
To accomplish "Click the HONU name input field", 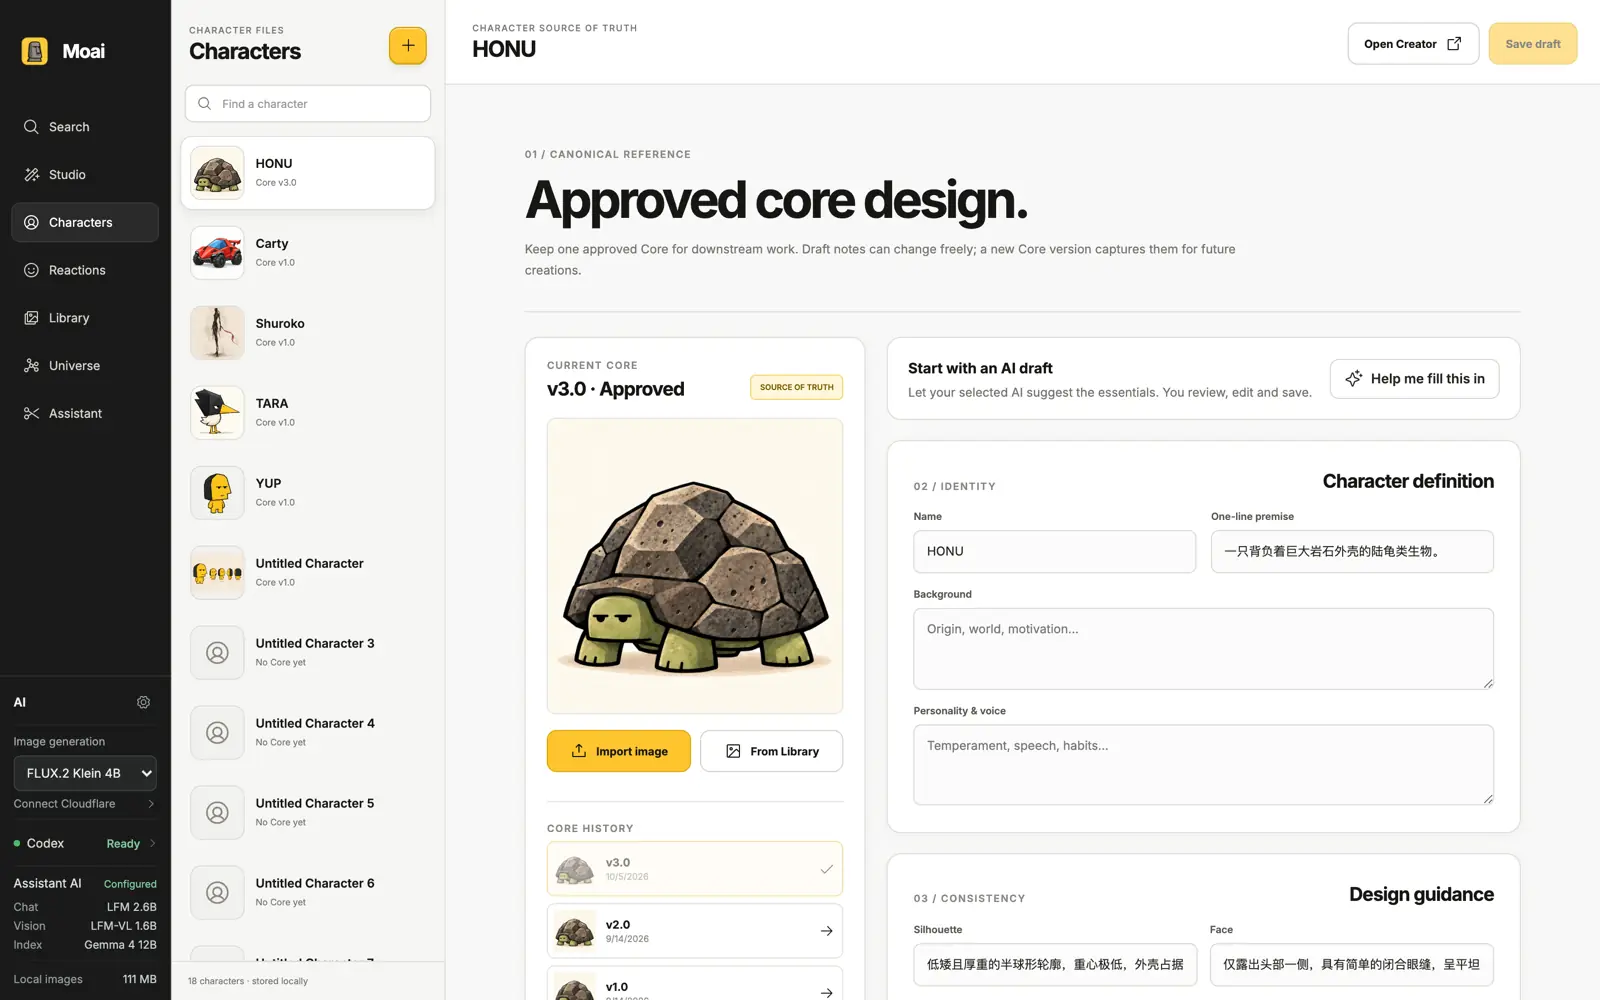I will click(x=1054, y=552).
